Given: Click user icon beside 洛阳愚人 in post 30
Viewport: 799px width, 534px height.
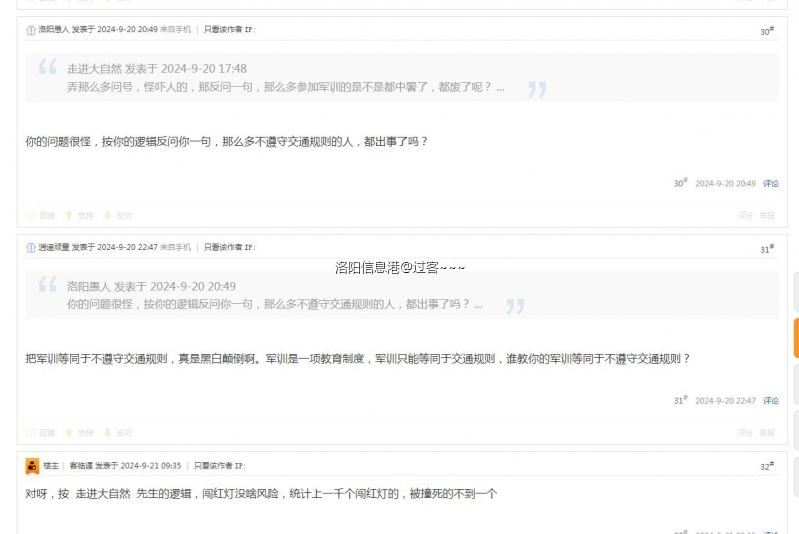Looking at the screenshot, I should pyautogui.click(x=31, y=30).
